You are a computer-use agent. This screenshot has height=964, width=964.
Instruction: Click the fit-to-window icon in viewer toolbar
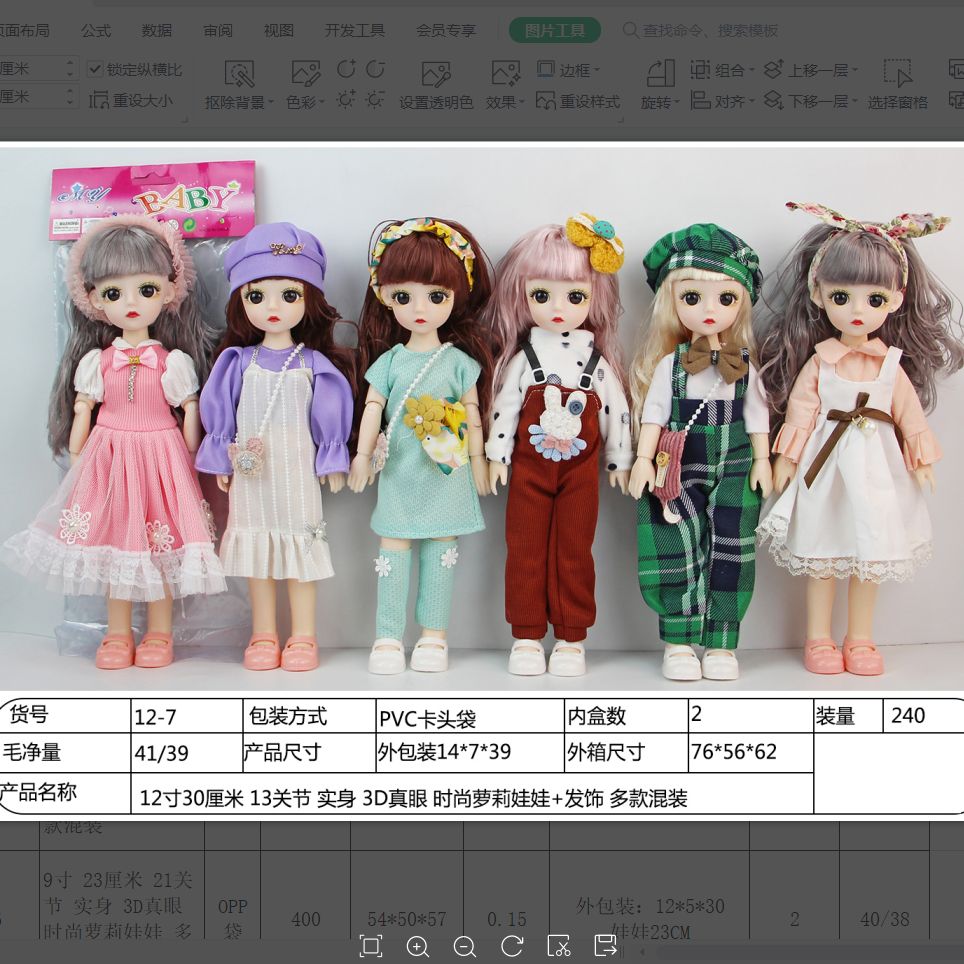(371, 946)
